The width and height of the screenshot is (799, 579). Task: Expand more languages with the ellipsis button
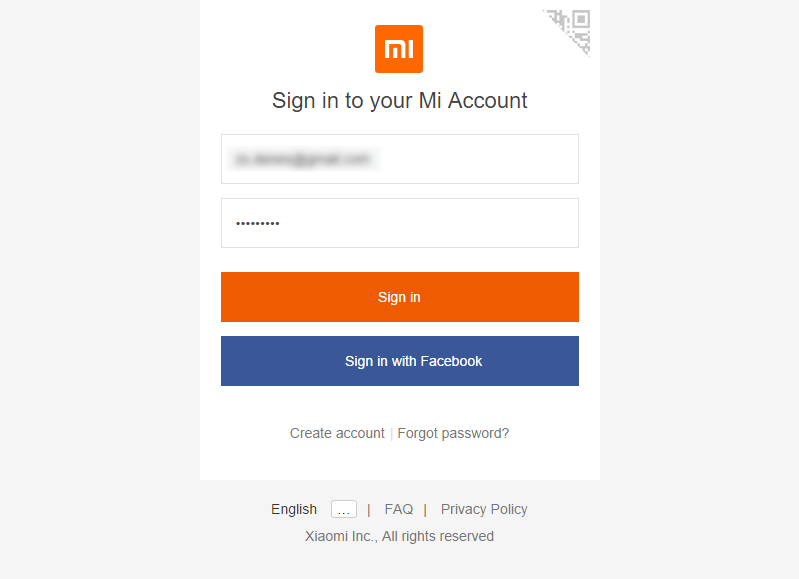click(x=343, y=509)
